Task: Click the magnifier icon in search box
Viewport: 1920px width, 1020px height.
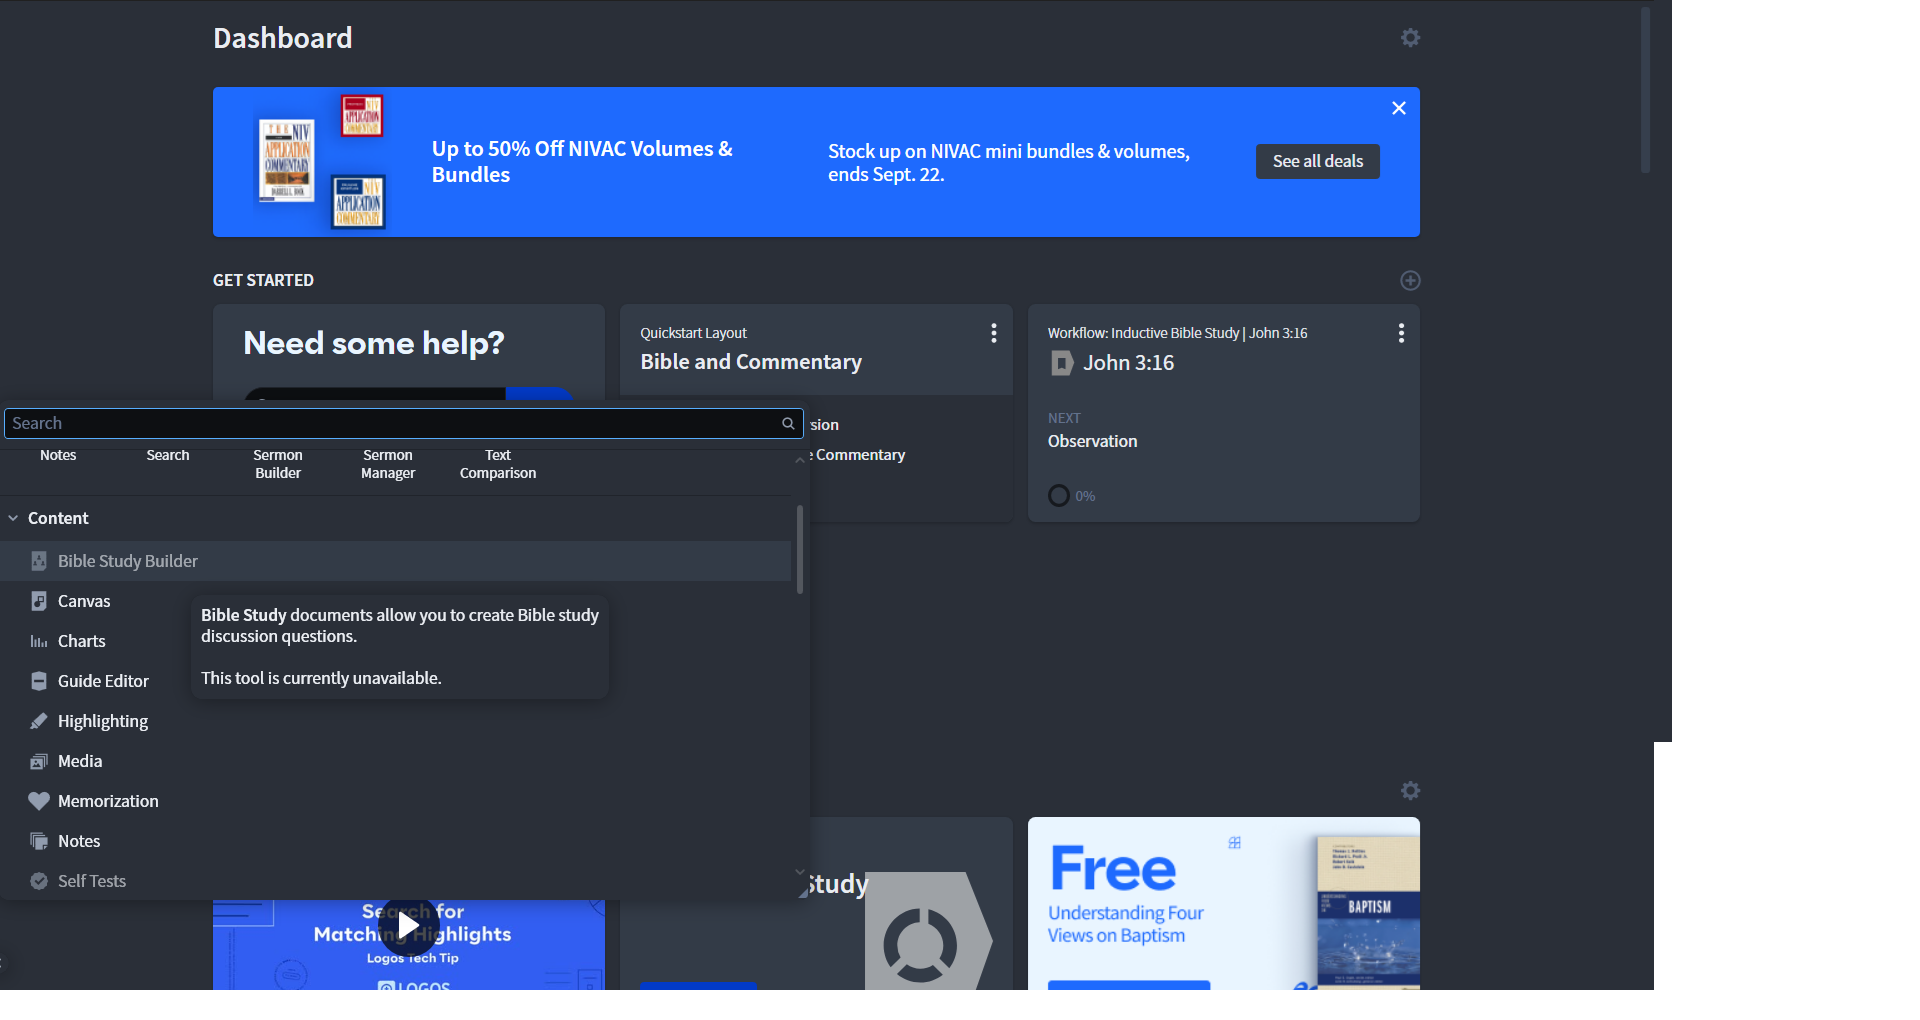Action: tap(788, 424)
